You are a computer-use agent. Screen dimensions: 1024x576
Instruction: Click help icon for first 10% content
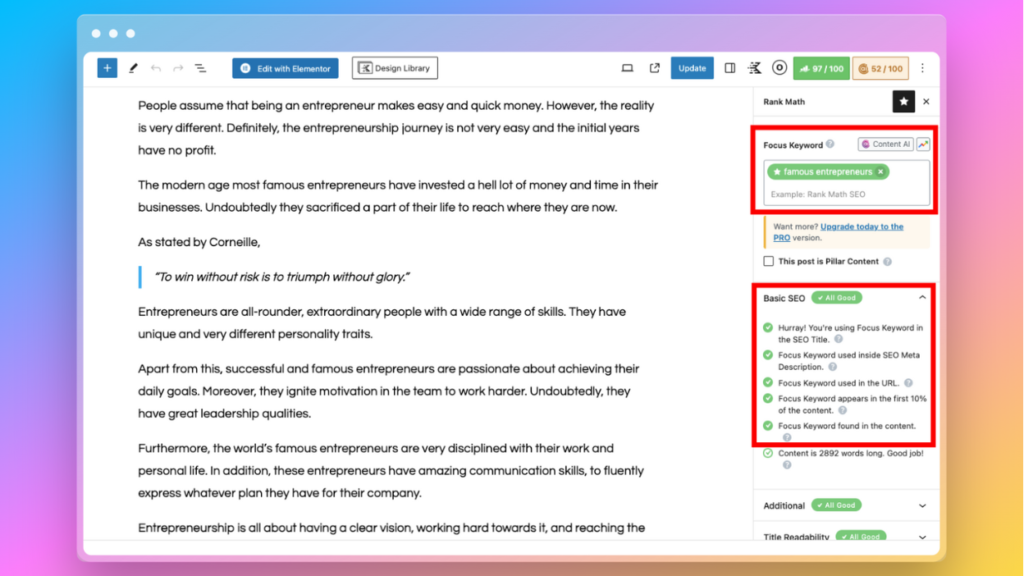pyautogui.click(x=842, y=410)
